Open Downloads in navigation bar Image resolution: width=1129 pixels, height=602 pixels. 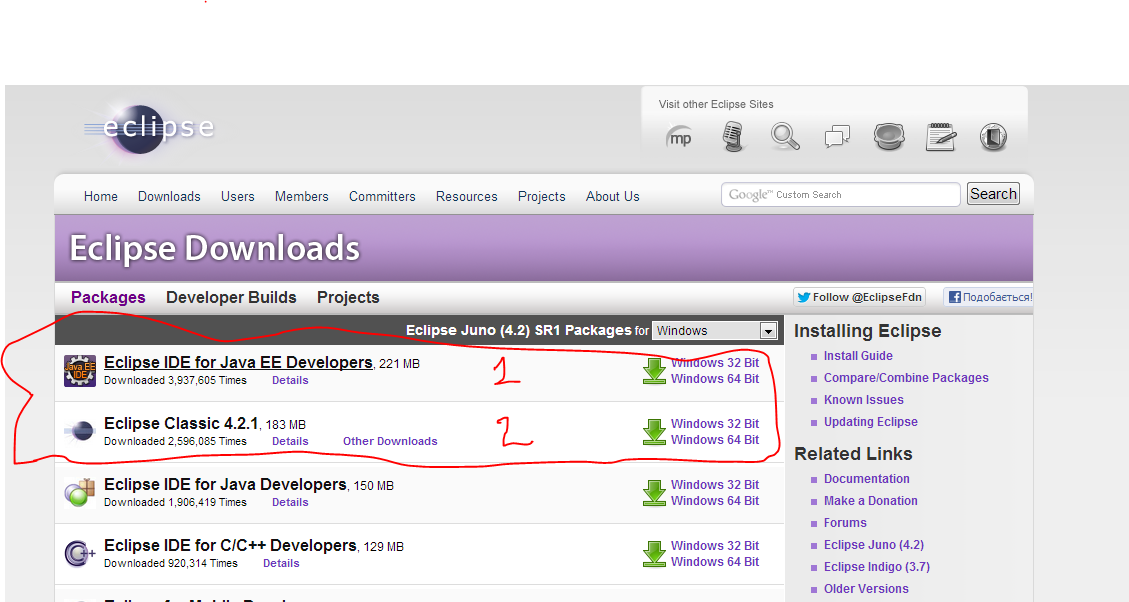(169, 197)
